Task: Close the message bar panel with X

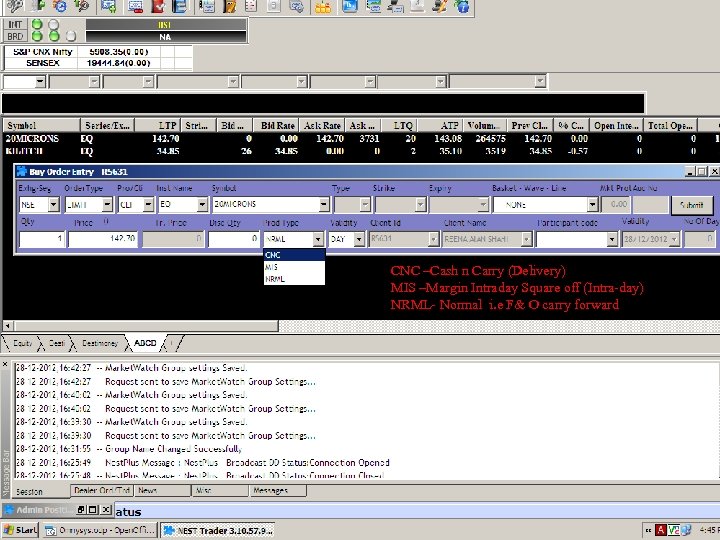Action: [x=5, y=365]
